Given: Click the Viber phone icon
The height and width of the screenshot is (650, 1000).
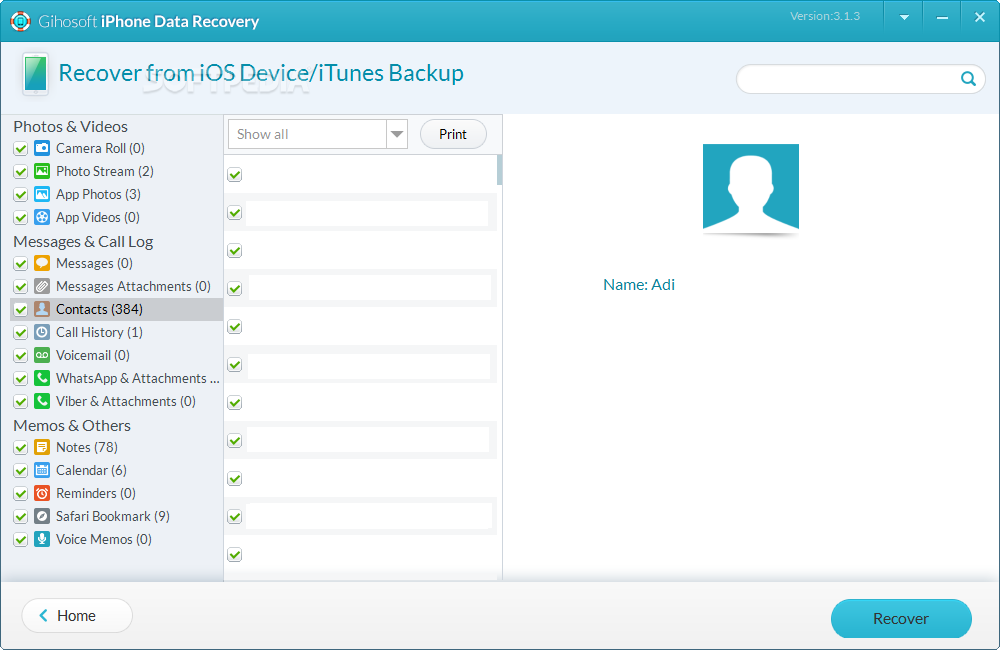Looking at the screenshot, I should [x=42, y=401].
